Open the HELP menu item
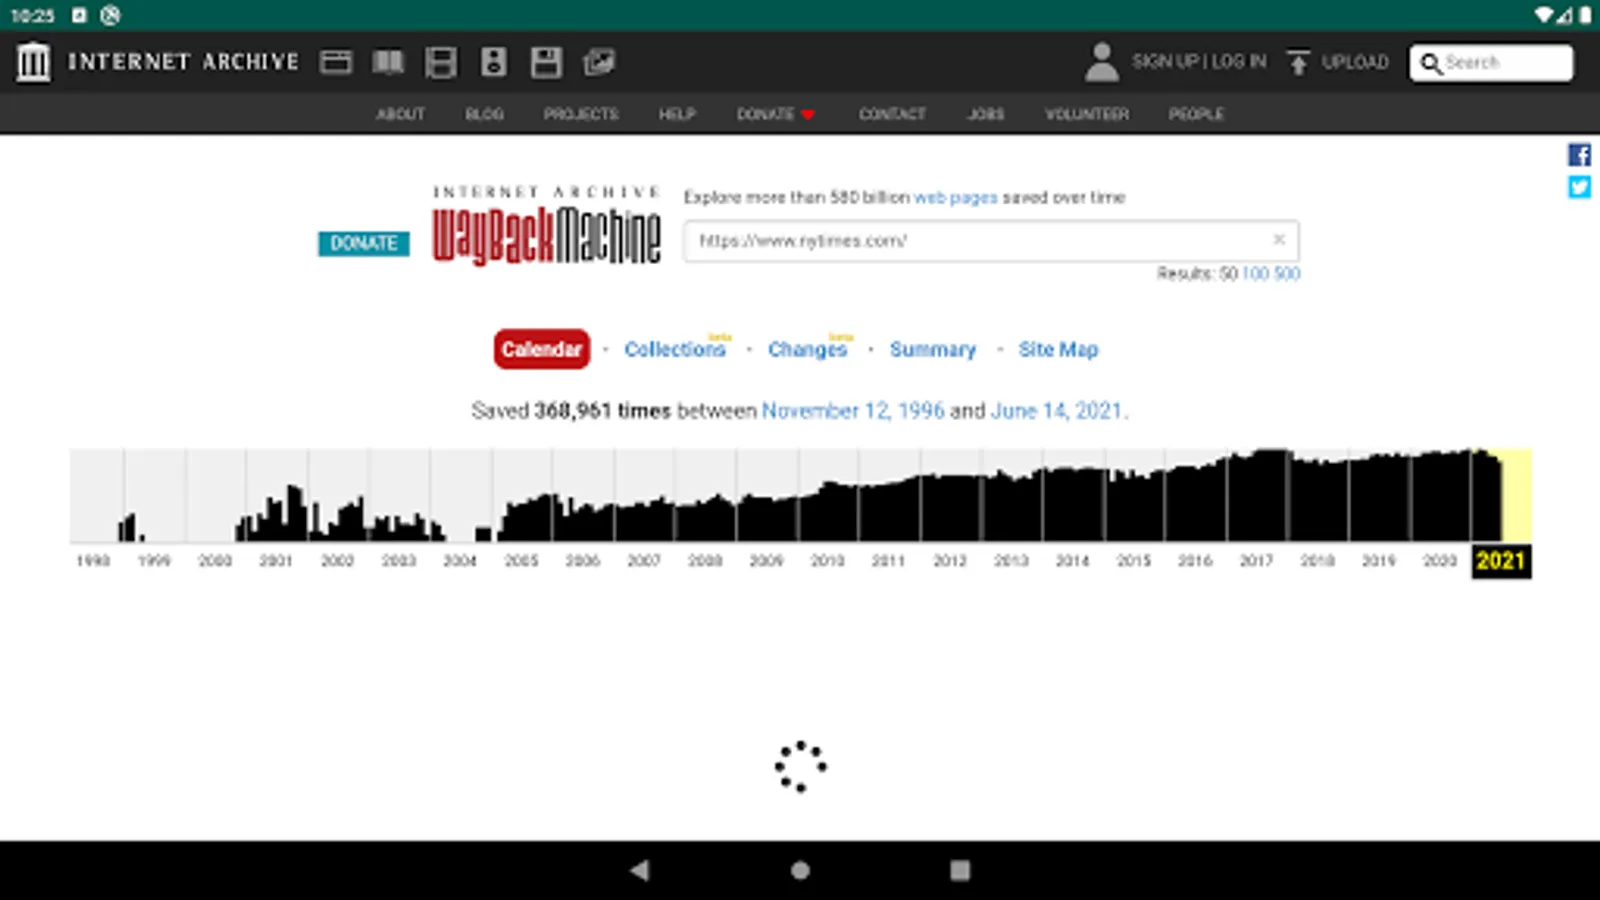The image size is (1600, 900). 677,114
